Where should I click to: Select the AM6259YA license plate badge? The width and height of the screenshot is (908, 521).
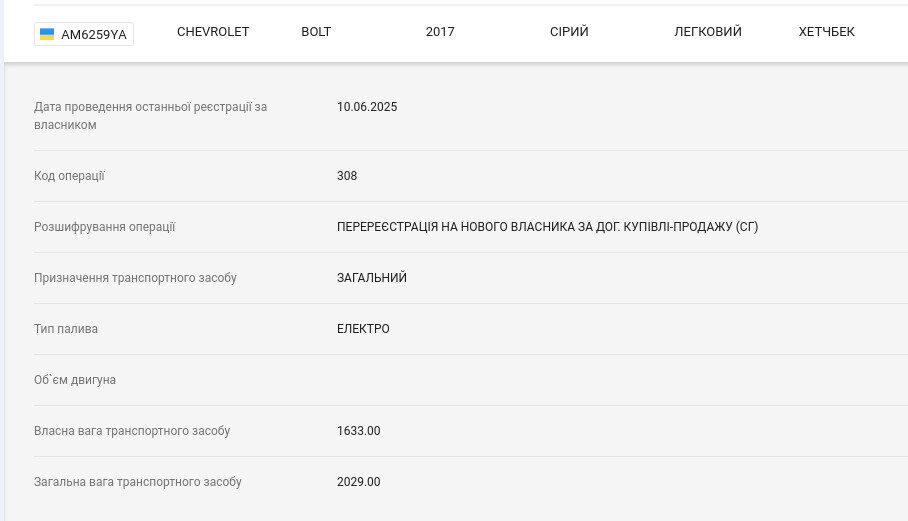[x=84, y=34]
